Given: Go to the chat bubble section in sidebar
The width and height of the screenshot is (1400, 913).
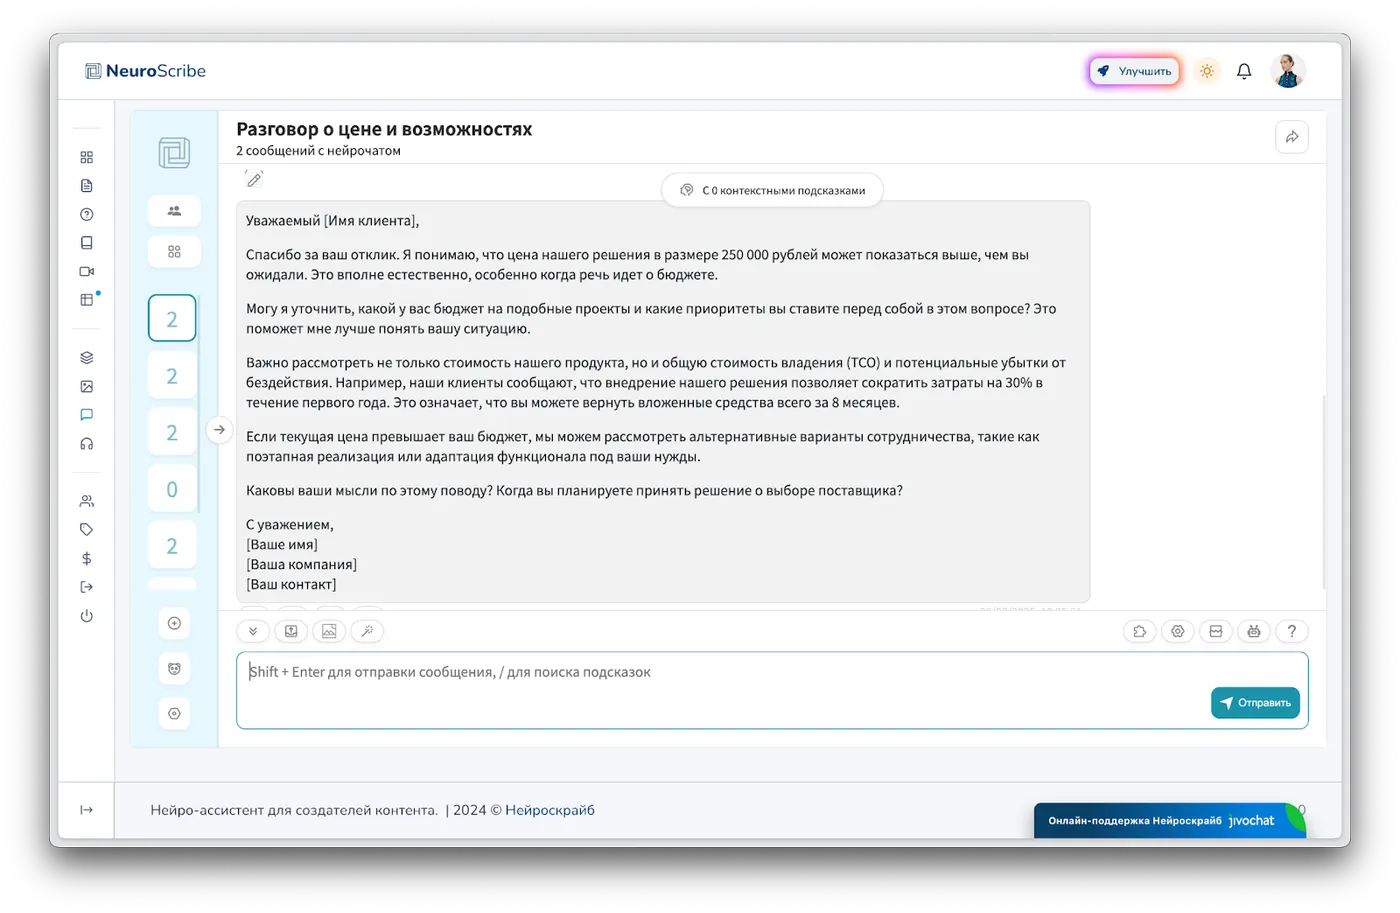Looking at the screenshot, I should coord(87,415).
